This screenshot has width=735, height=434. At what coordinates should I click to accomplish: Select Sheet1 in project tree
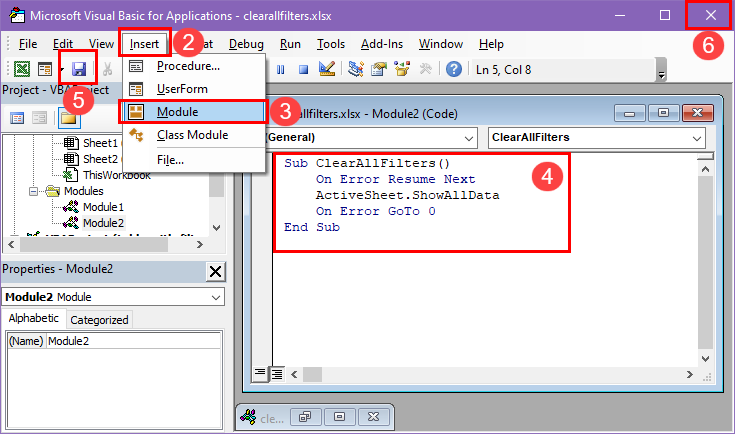100,143
